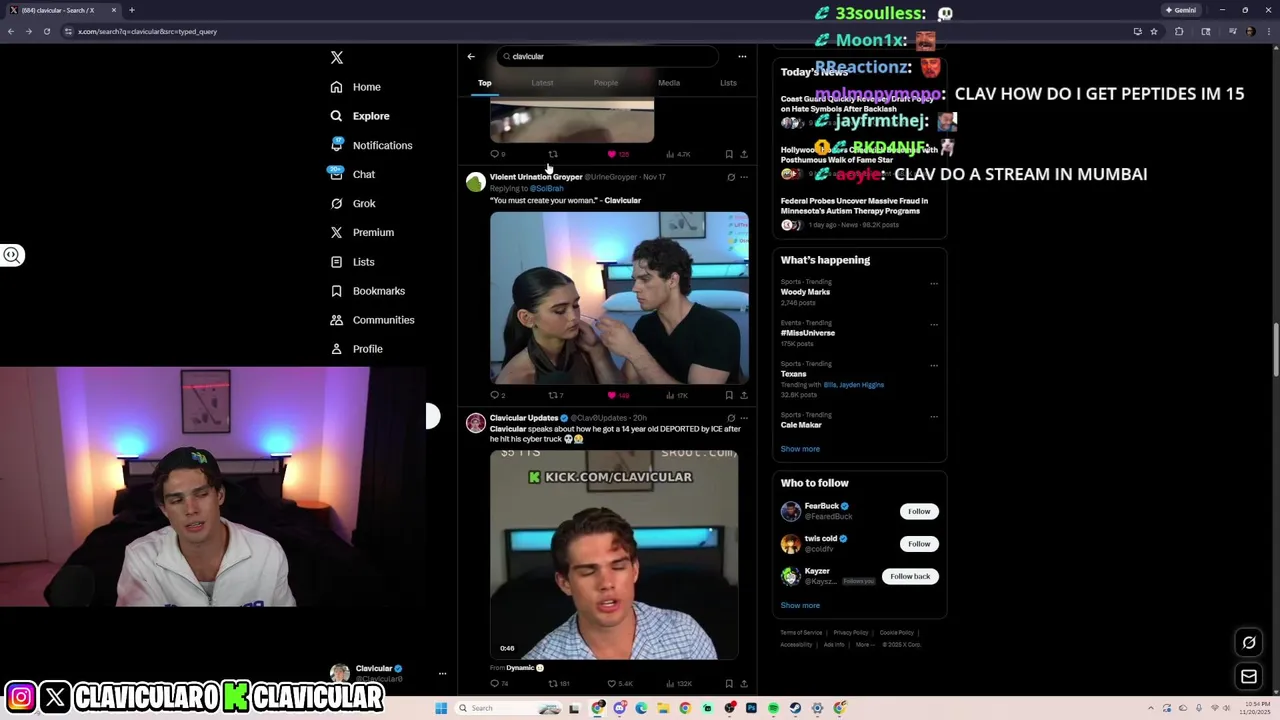
Task: Follow the twis cold account
Action: pos(919,544)
